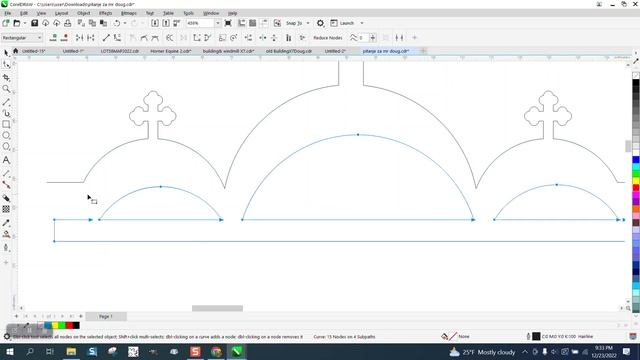Click the Export icon
The width and height of the screenshot is (640, 360).
click(x=166, y=23)
